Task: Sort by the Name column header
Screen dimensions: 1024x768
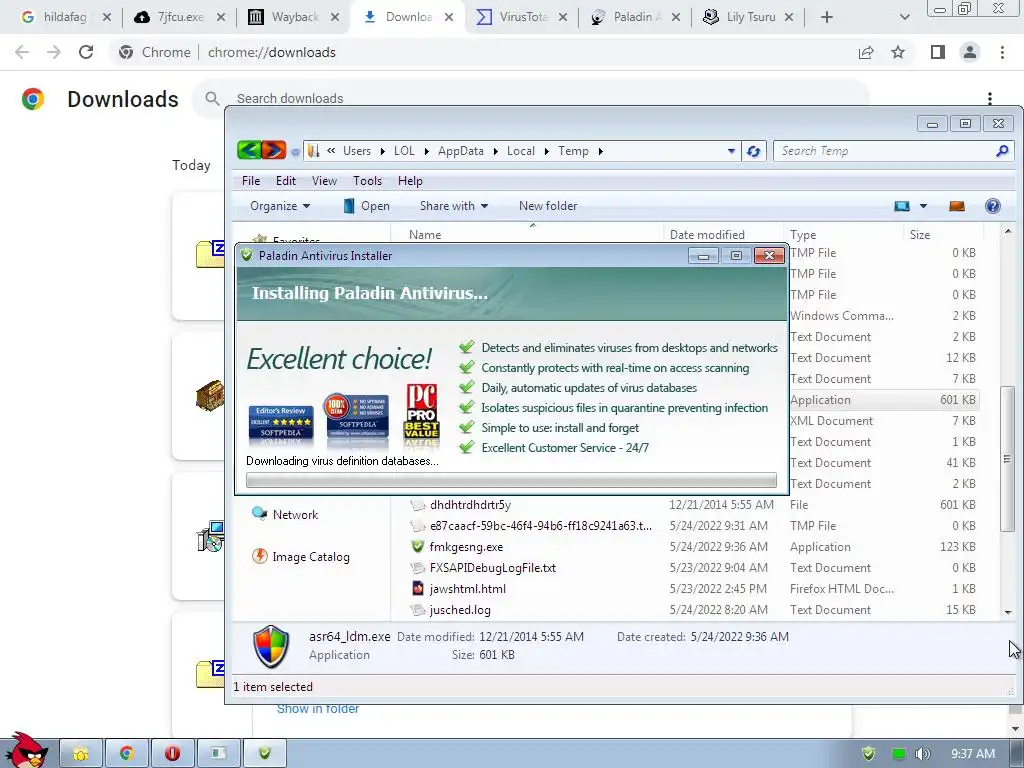Action: coord(527,234)
